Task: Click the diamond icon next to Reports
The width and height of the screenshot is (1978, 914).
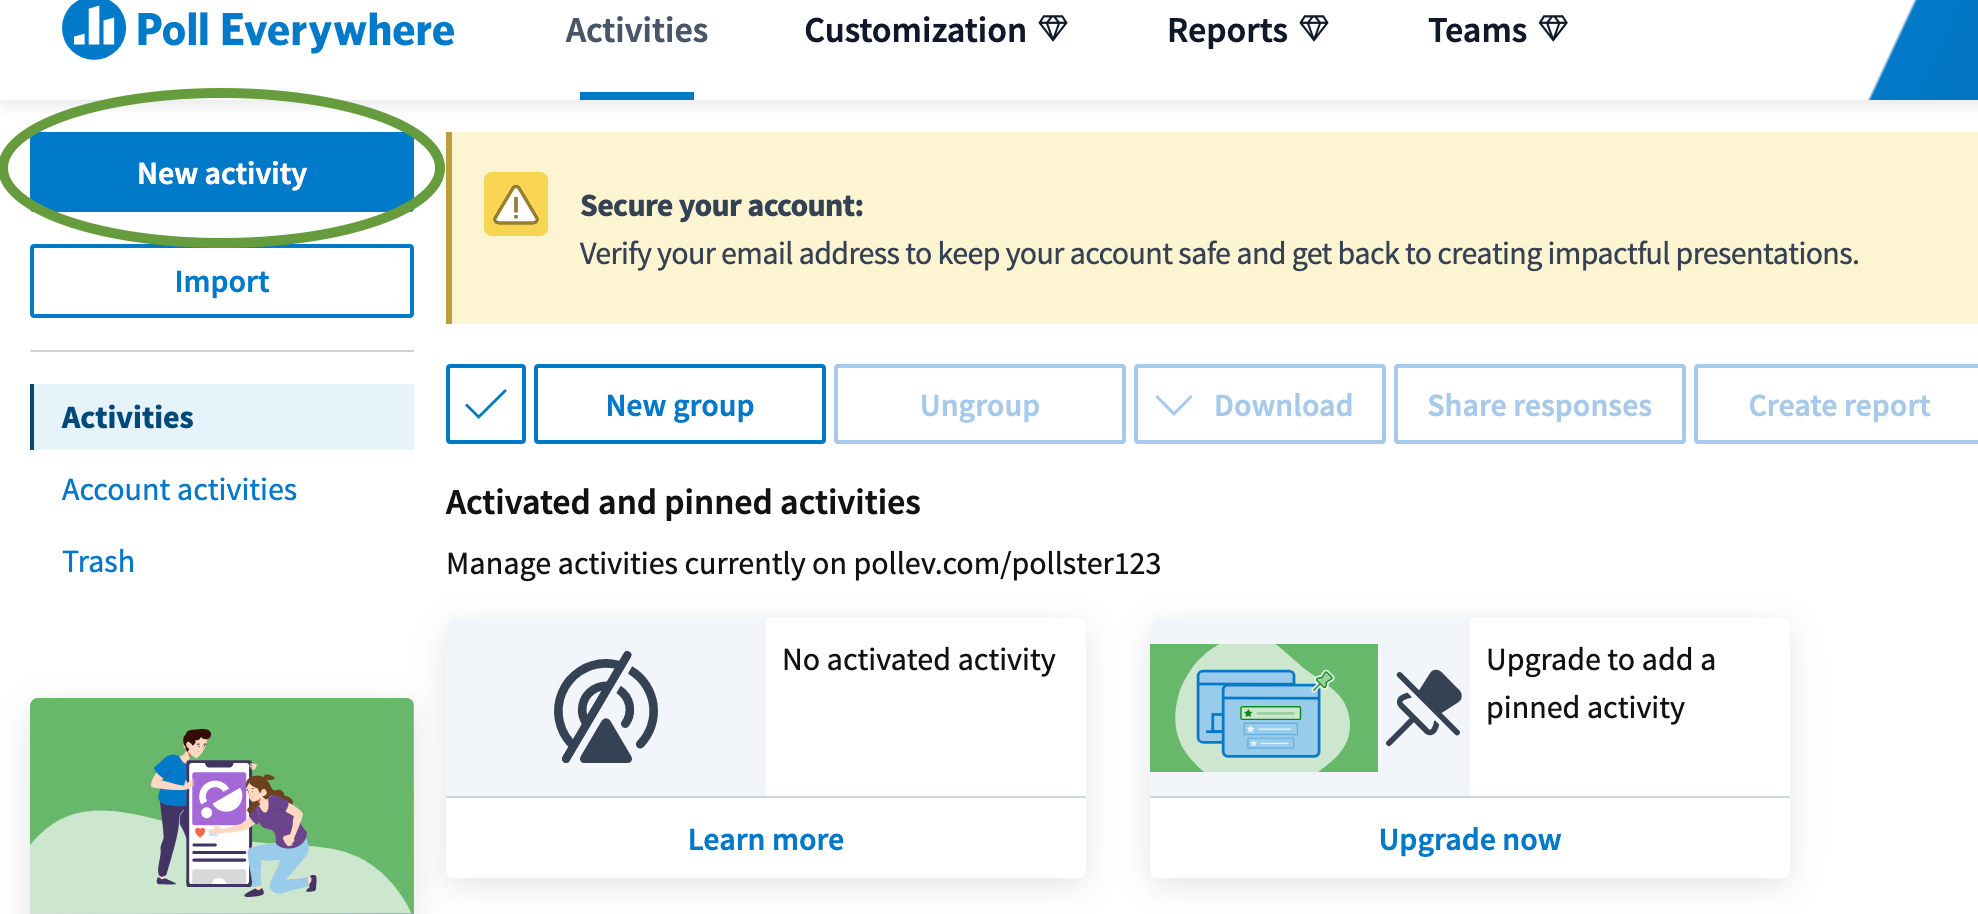Action: [x=1313, y=28]
